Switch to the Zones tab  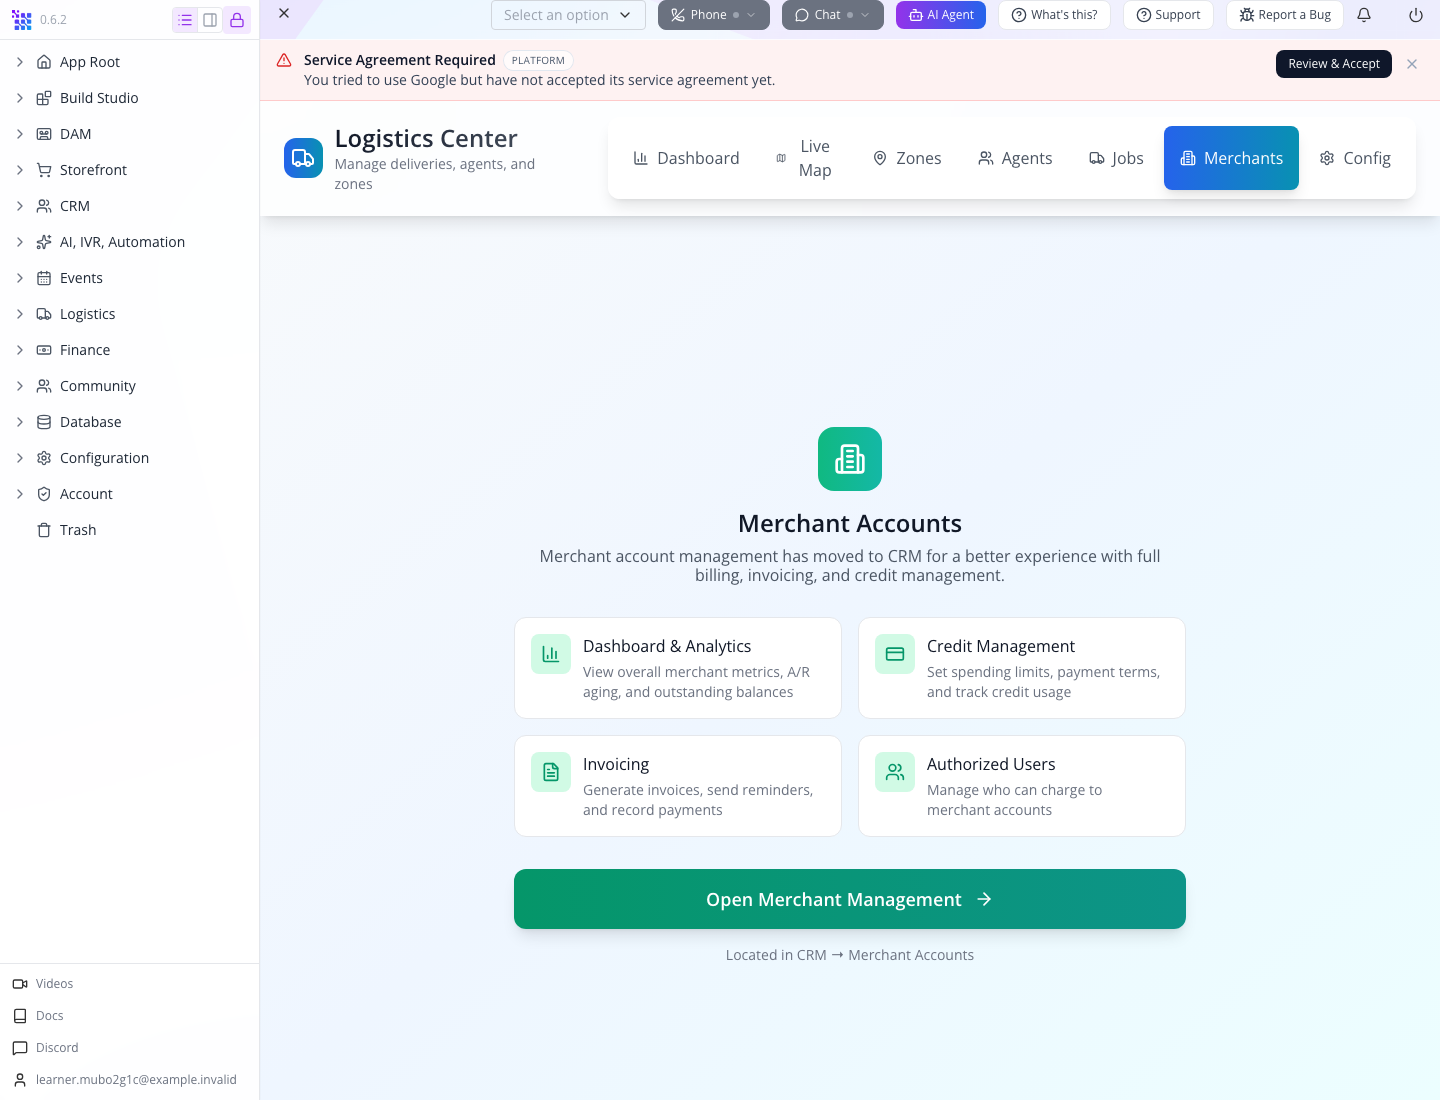click(x=907, y=158)
